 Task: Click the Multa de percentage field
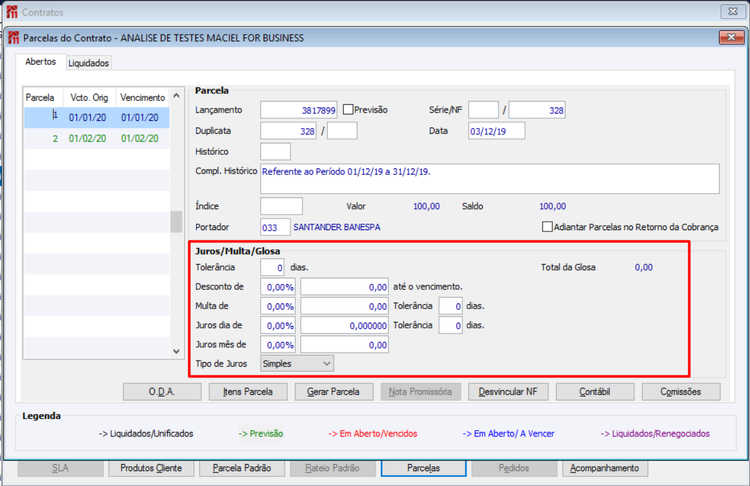[278, 306]
